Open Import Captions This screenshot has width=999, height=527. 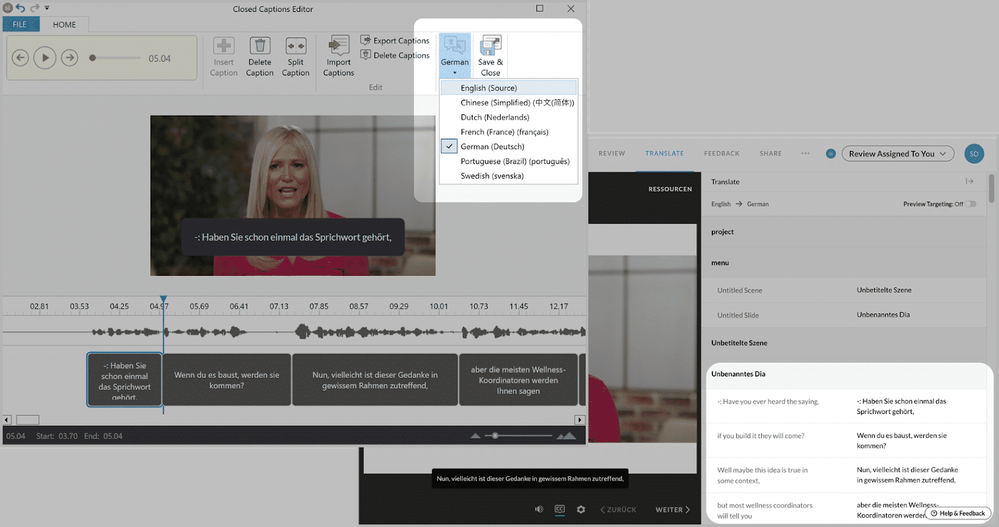point(338,47)
